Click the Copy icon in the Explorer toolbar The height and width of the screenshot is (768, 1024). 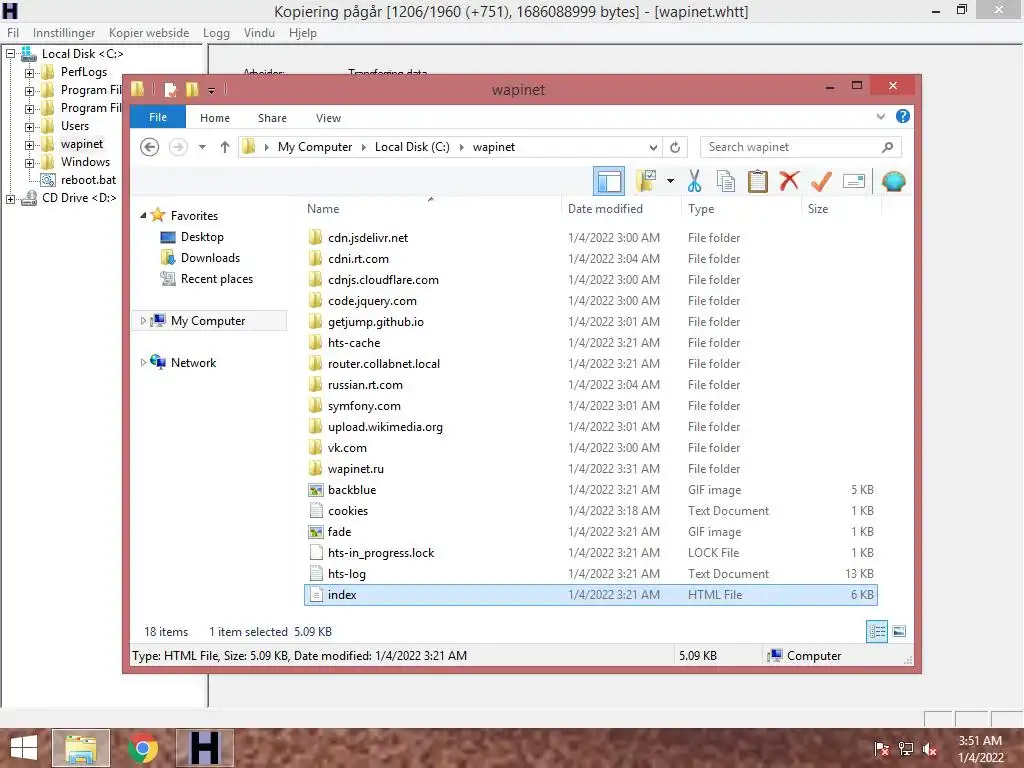[726, 181]
